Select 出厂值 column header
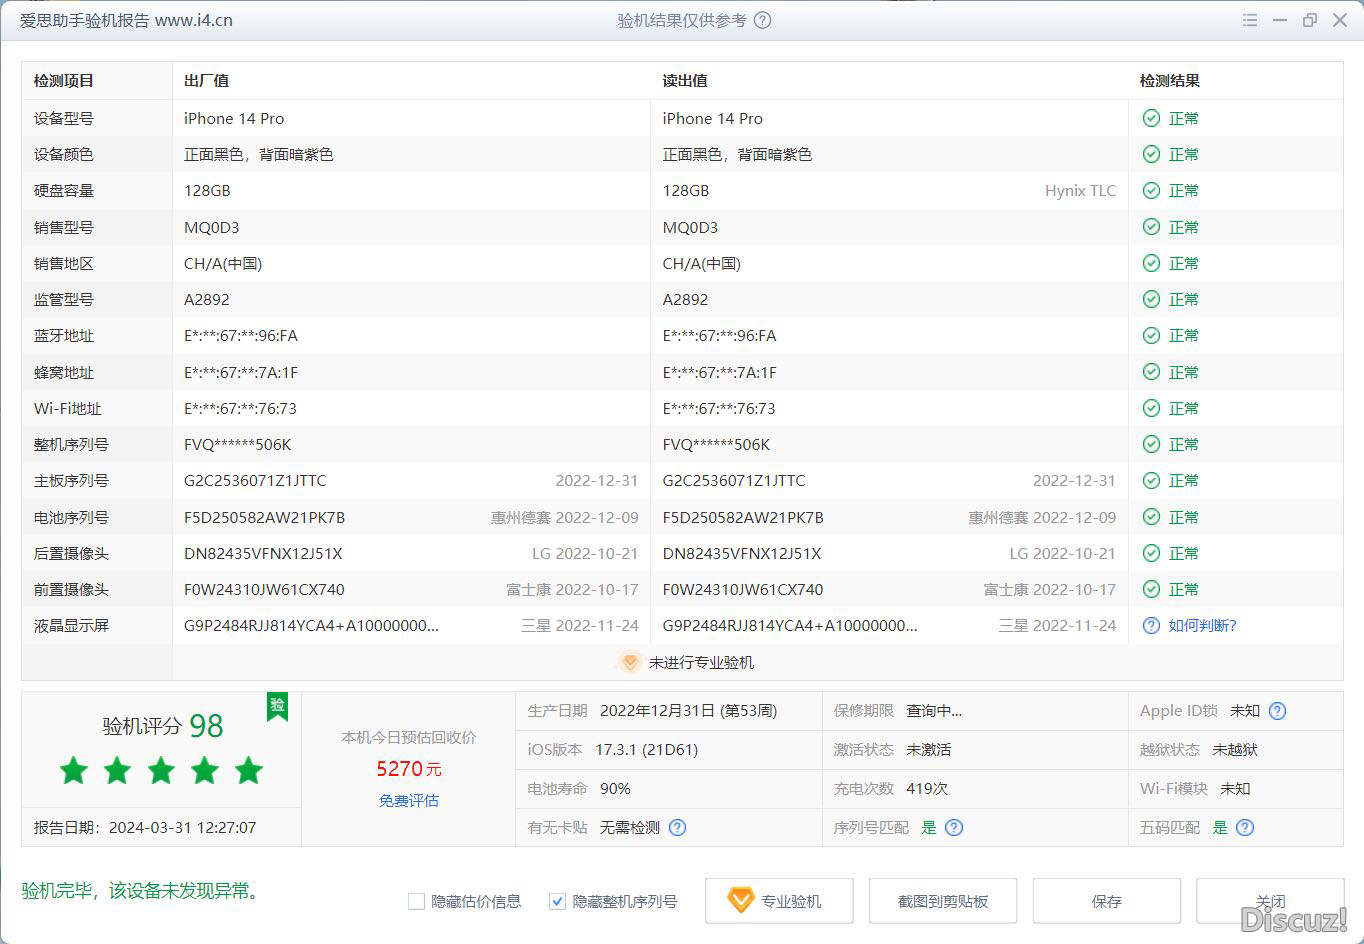The width and height of the screenshot is (1364, 944). 207,81
